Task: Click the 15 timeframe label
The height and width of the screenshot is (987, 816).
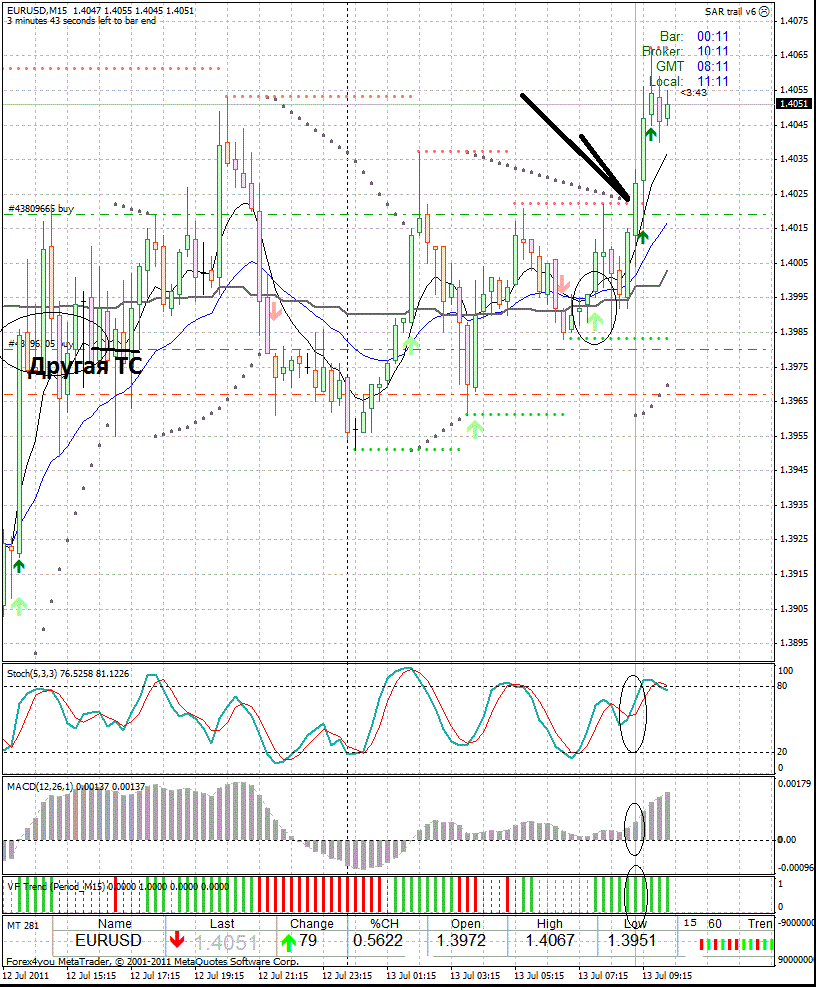Action: click(690, 923)
